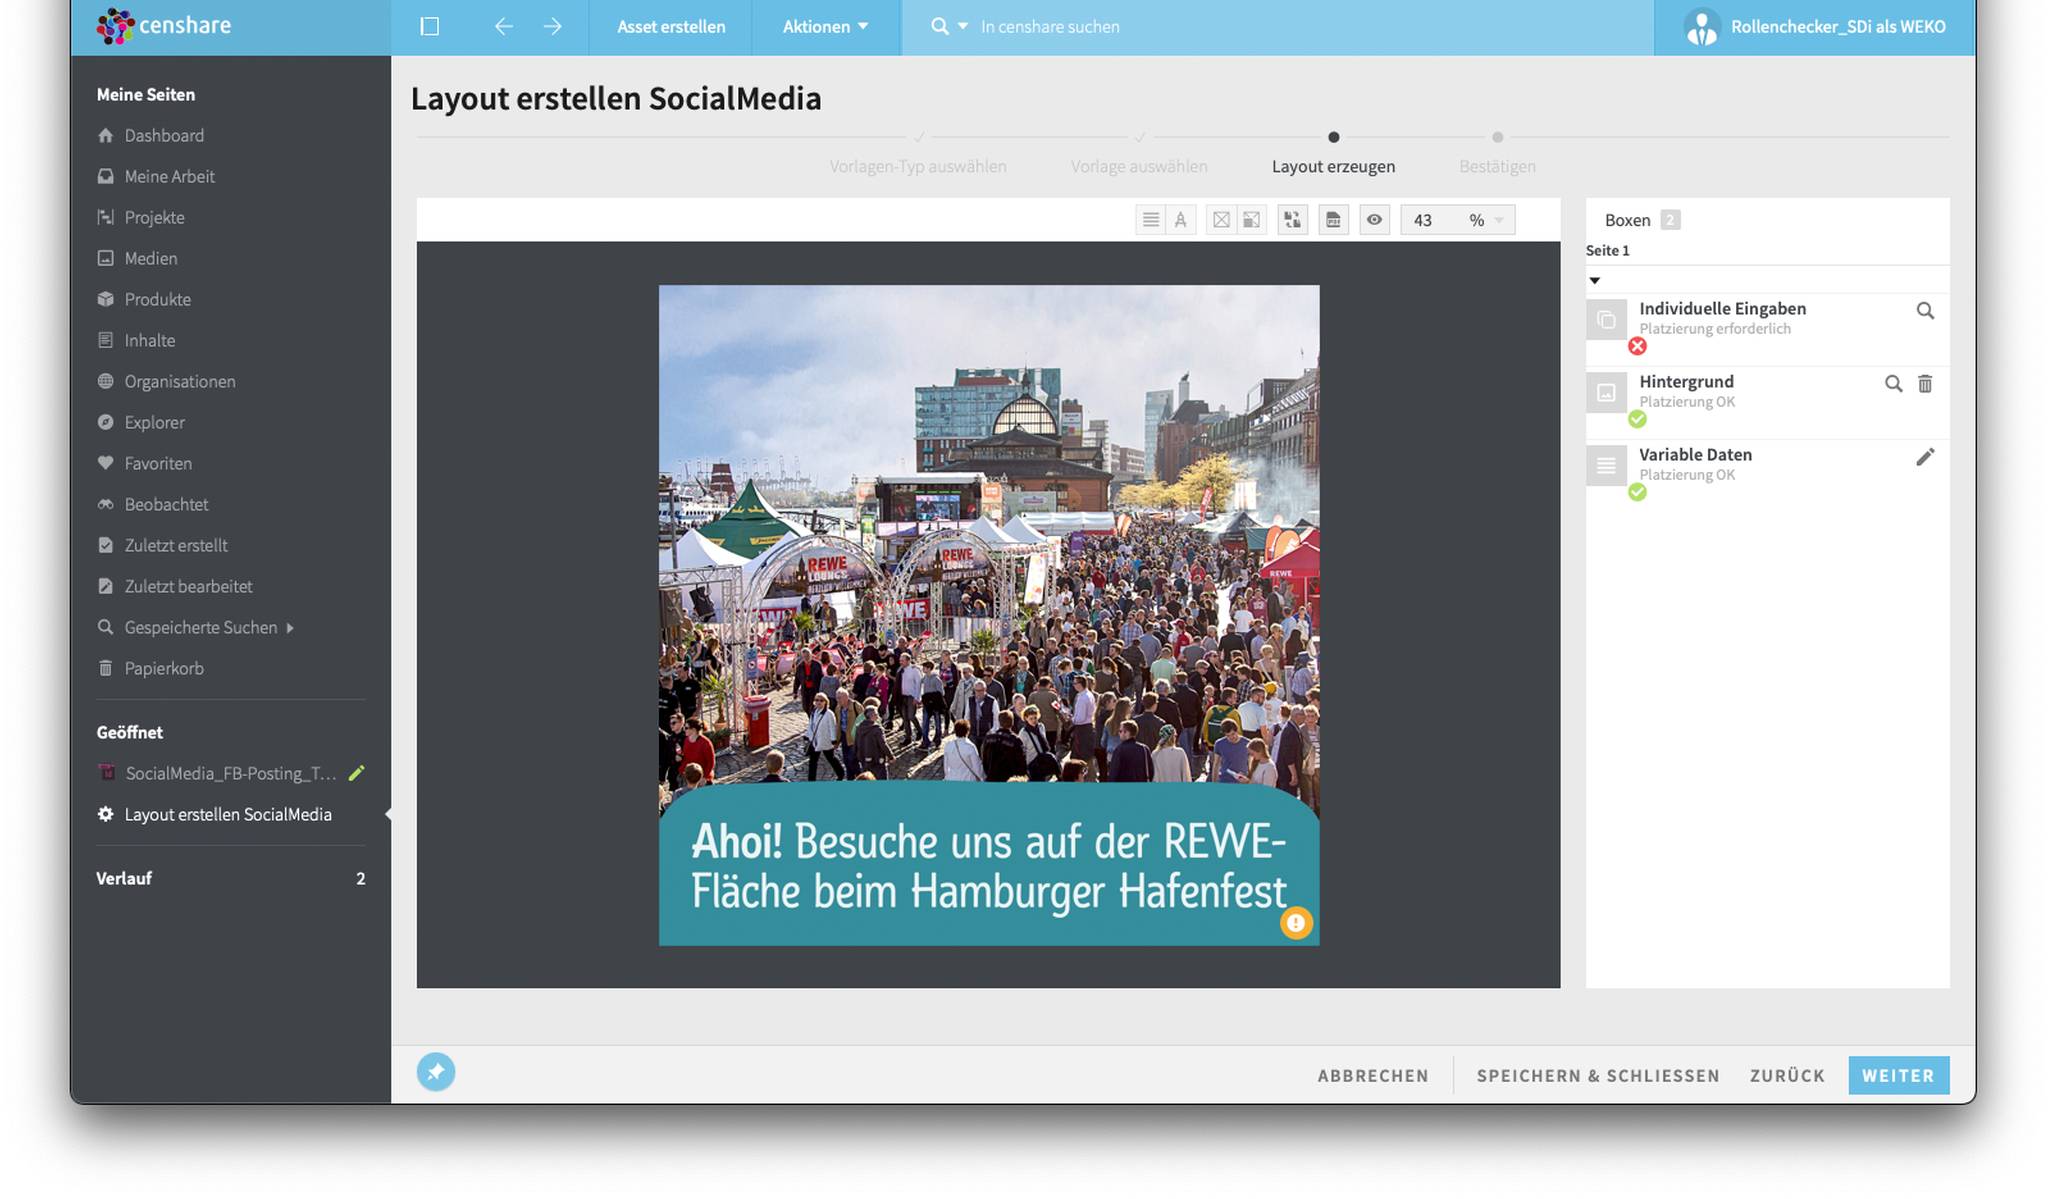Click the Favoriten heart icon

point(105,463)
